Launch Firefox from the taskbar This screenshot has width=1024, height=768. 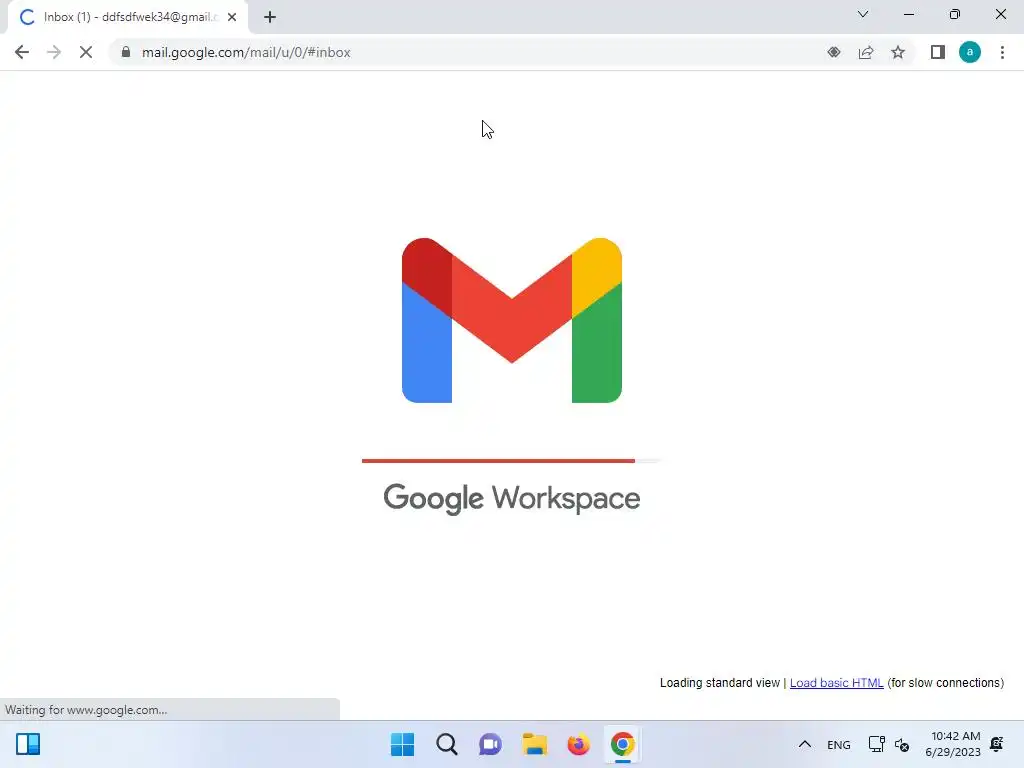click(x=579, y=744)
